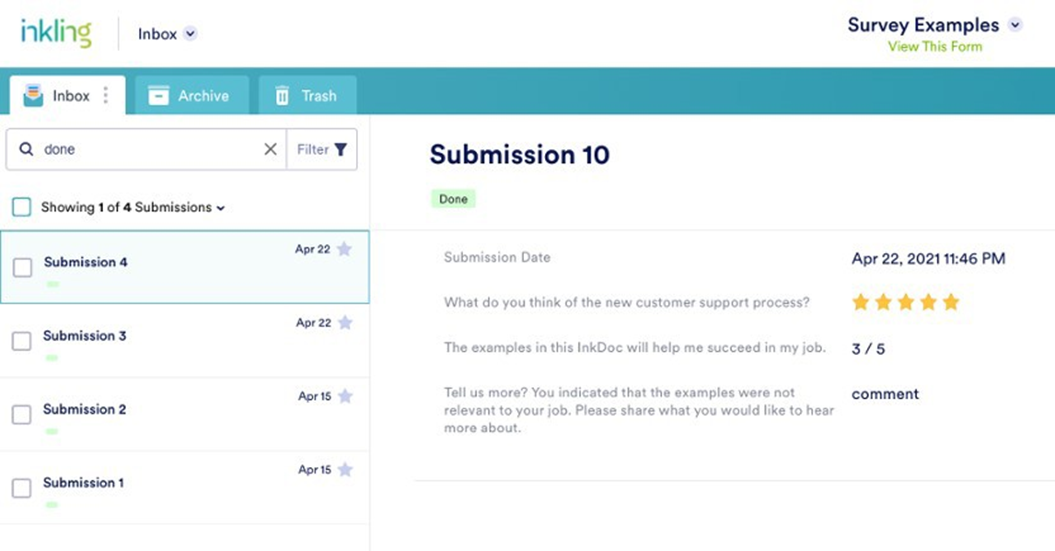Click the green Done status label
The image size is (1055, 551).
pos(453,199)
